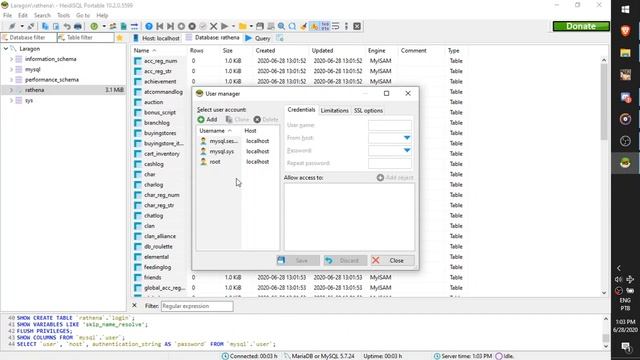Viewport: 640px width, 360px height.
Task: Click the Copy toolbar icon
Action: [45, 27]
